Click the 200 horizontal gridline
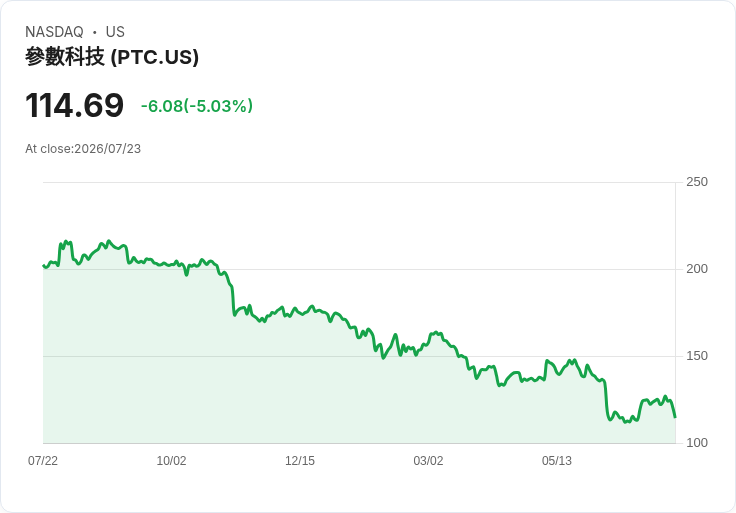This screenshot has width=736, height=513. 359,269
